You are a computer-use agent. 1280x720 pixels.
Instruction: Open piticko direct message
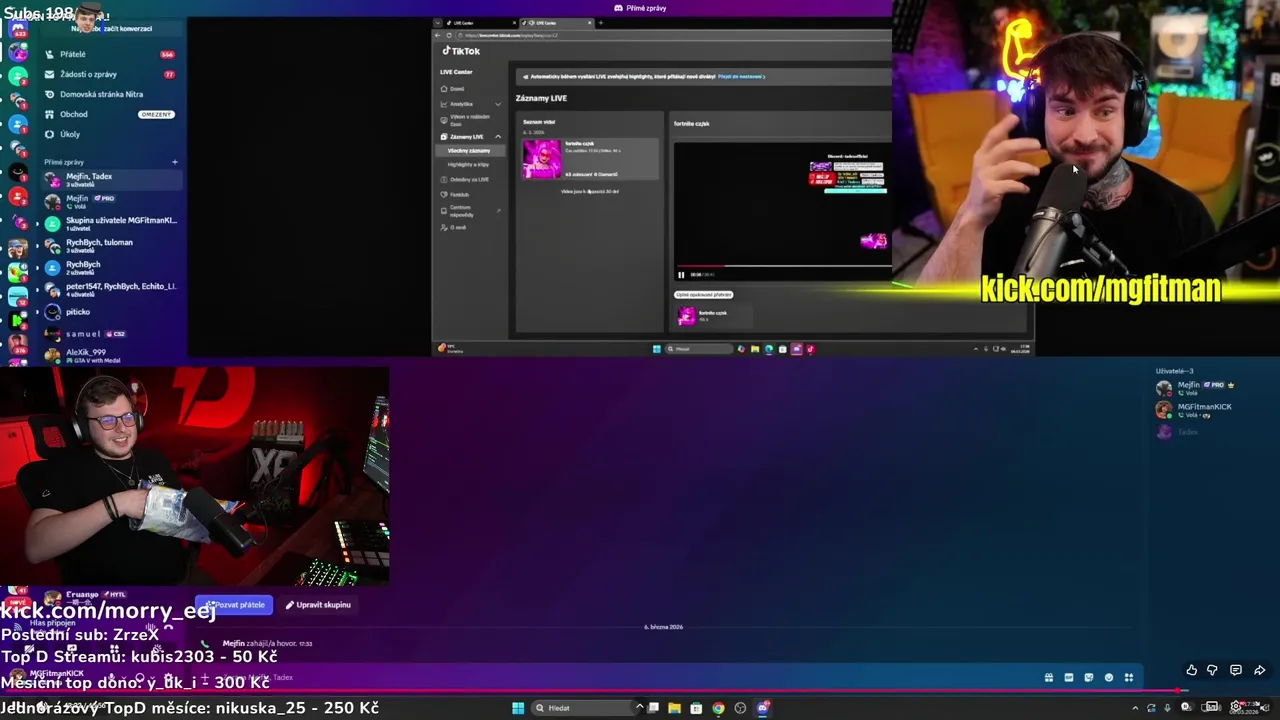pos(110,312)
